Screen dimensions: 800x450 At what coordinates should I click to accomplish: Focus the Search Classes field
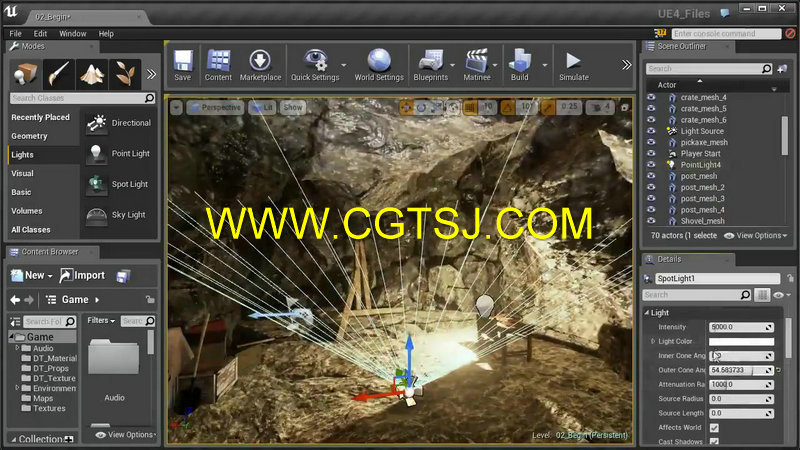click(x=83, y=98)
